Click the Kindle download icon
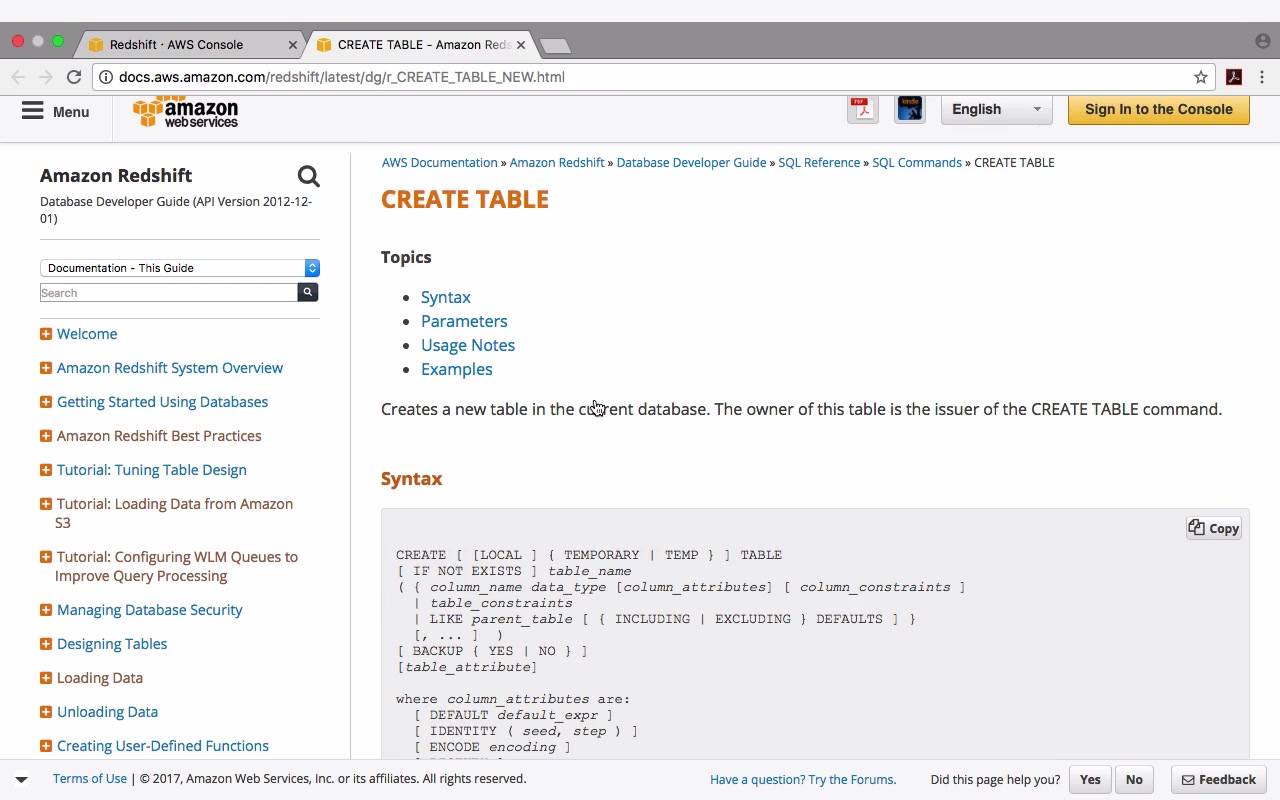This screenshot has height=800, width=1280. tap(910, 109)
